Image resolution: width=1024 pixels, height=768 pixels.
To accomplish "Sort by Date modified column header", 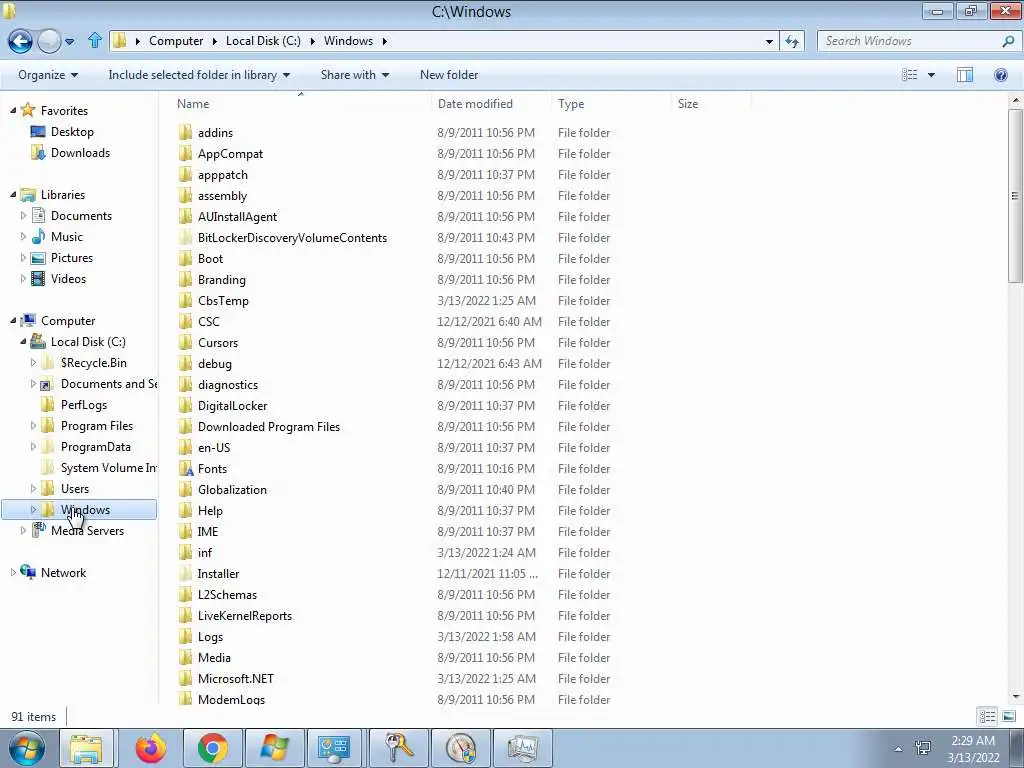I will 475,104.
